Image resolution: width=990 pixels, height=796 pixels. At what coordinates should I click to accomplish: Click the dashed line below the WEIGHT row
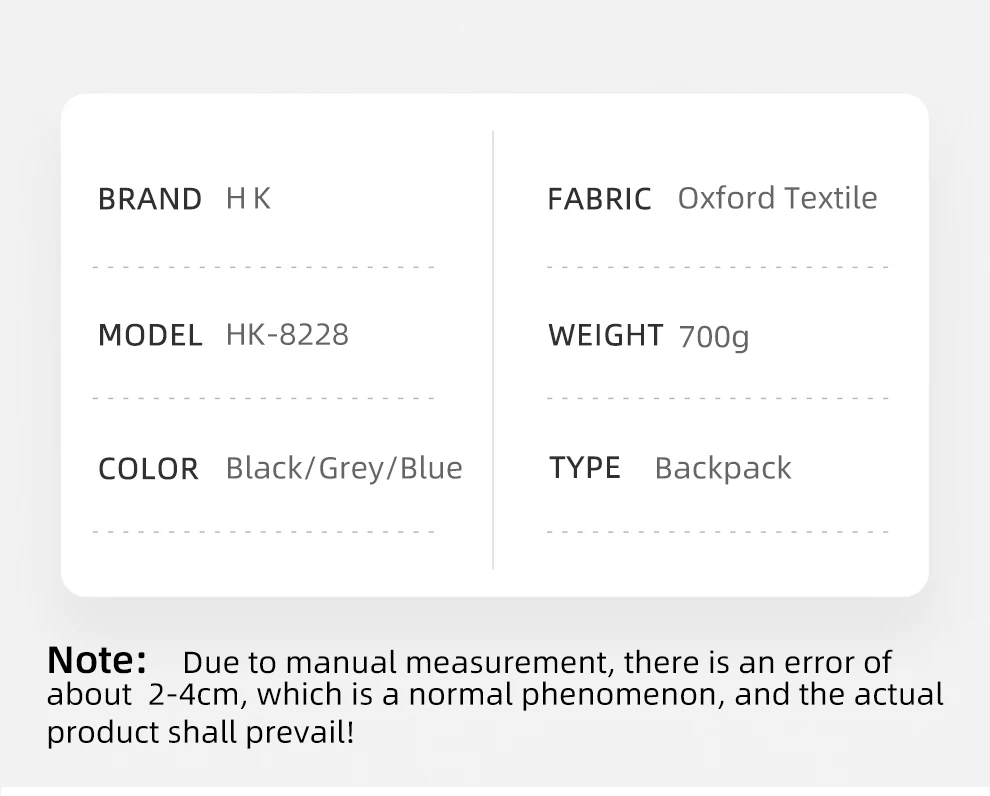717,398
